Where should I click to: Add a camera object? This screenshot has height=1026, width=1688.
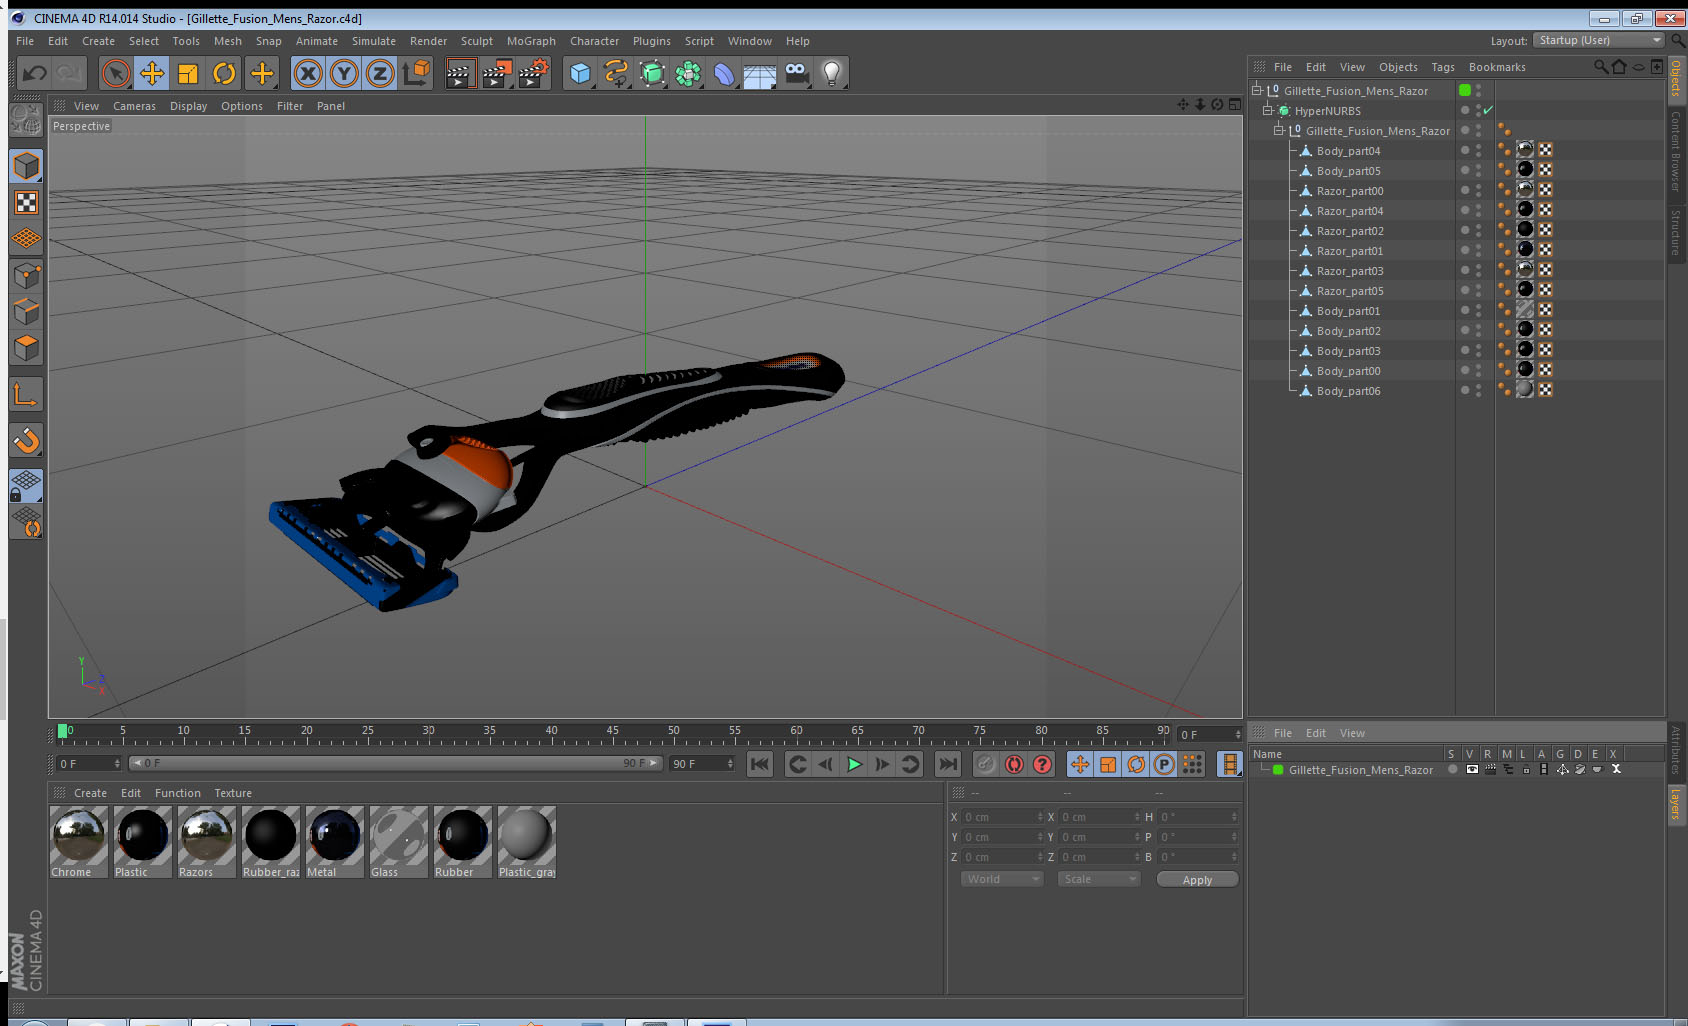tap(796, 73)
